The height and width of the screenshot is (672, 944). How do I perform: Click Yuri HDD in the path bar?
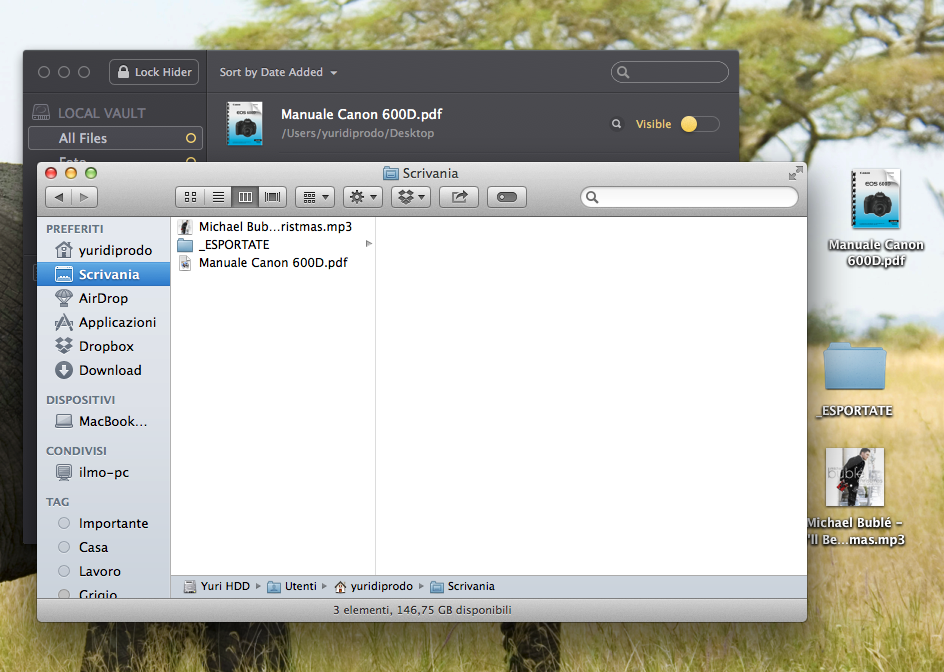pos(217,586)
